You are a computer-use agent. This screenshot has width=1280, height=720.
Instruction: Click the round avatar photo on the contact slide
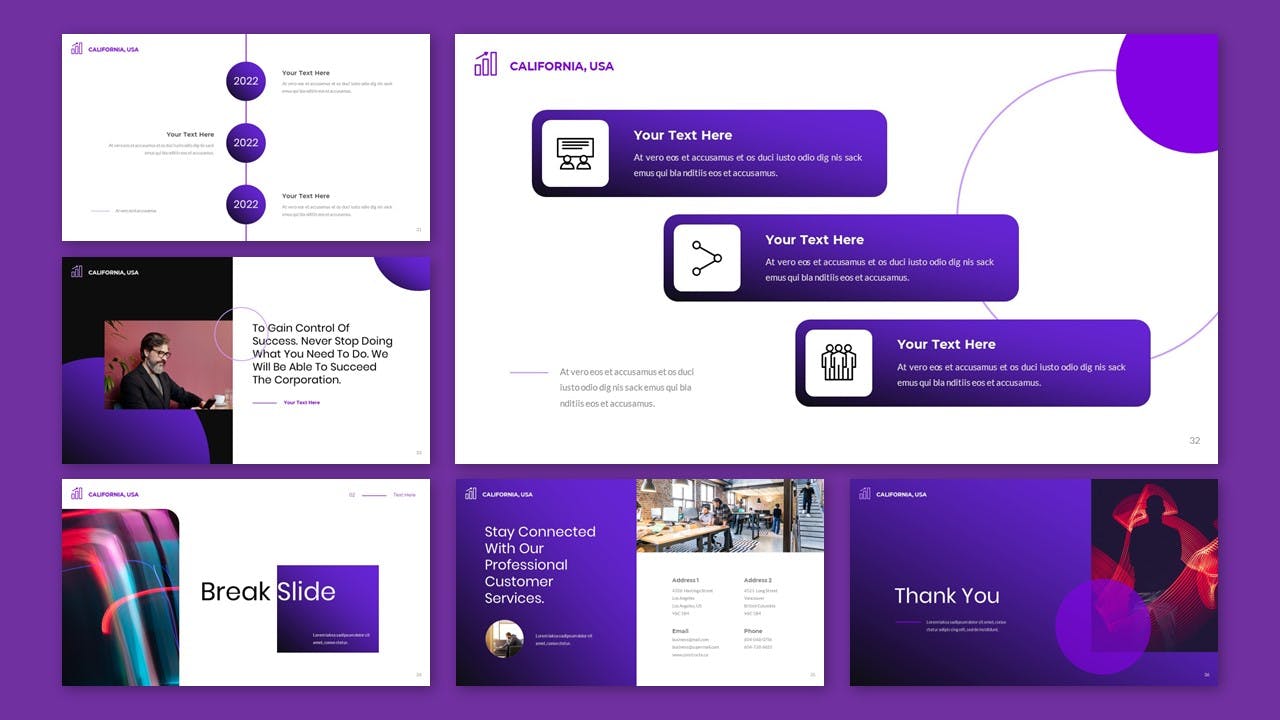[504, 639]
